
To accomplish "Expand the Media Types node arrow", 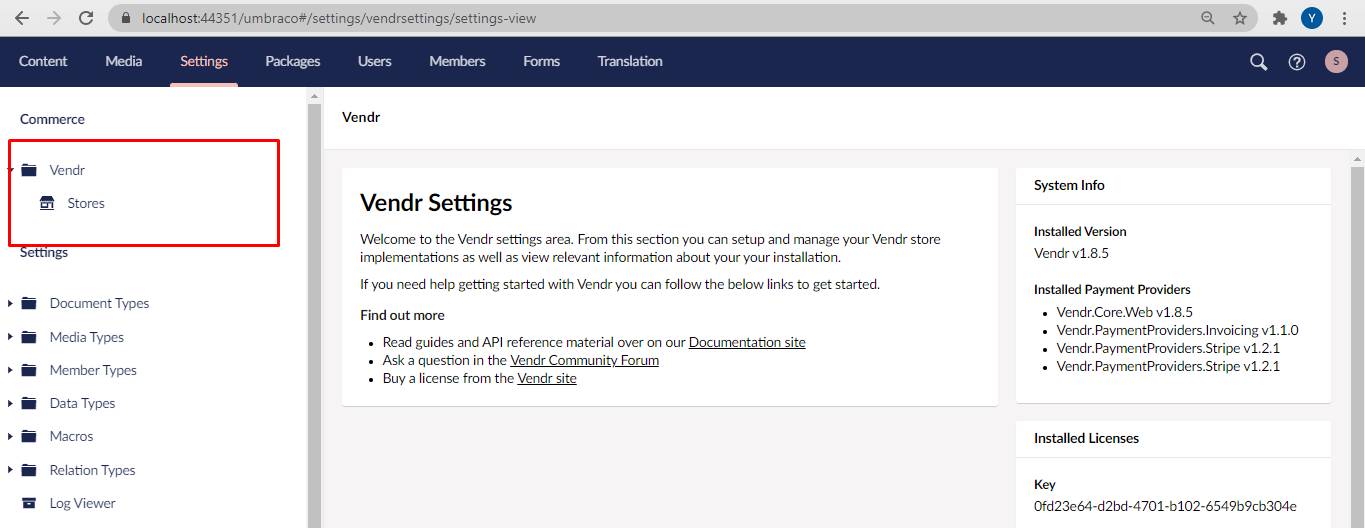I will click(x=10, y=337).
